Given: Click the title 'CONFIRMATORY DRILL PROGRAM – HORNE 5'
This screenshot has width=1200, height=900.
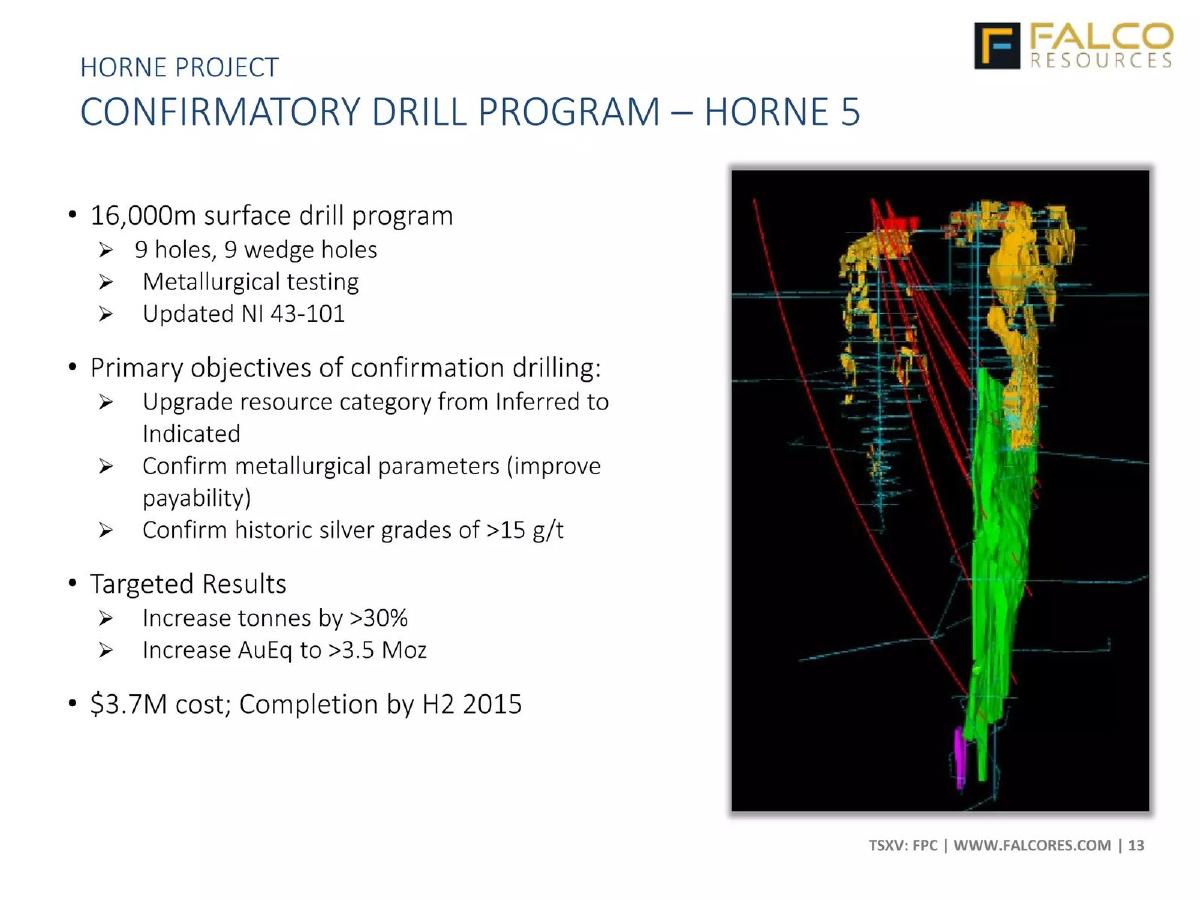Looking at the screenshot, I should pos(470,112).
